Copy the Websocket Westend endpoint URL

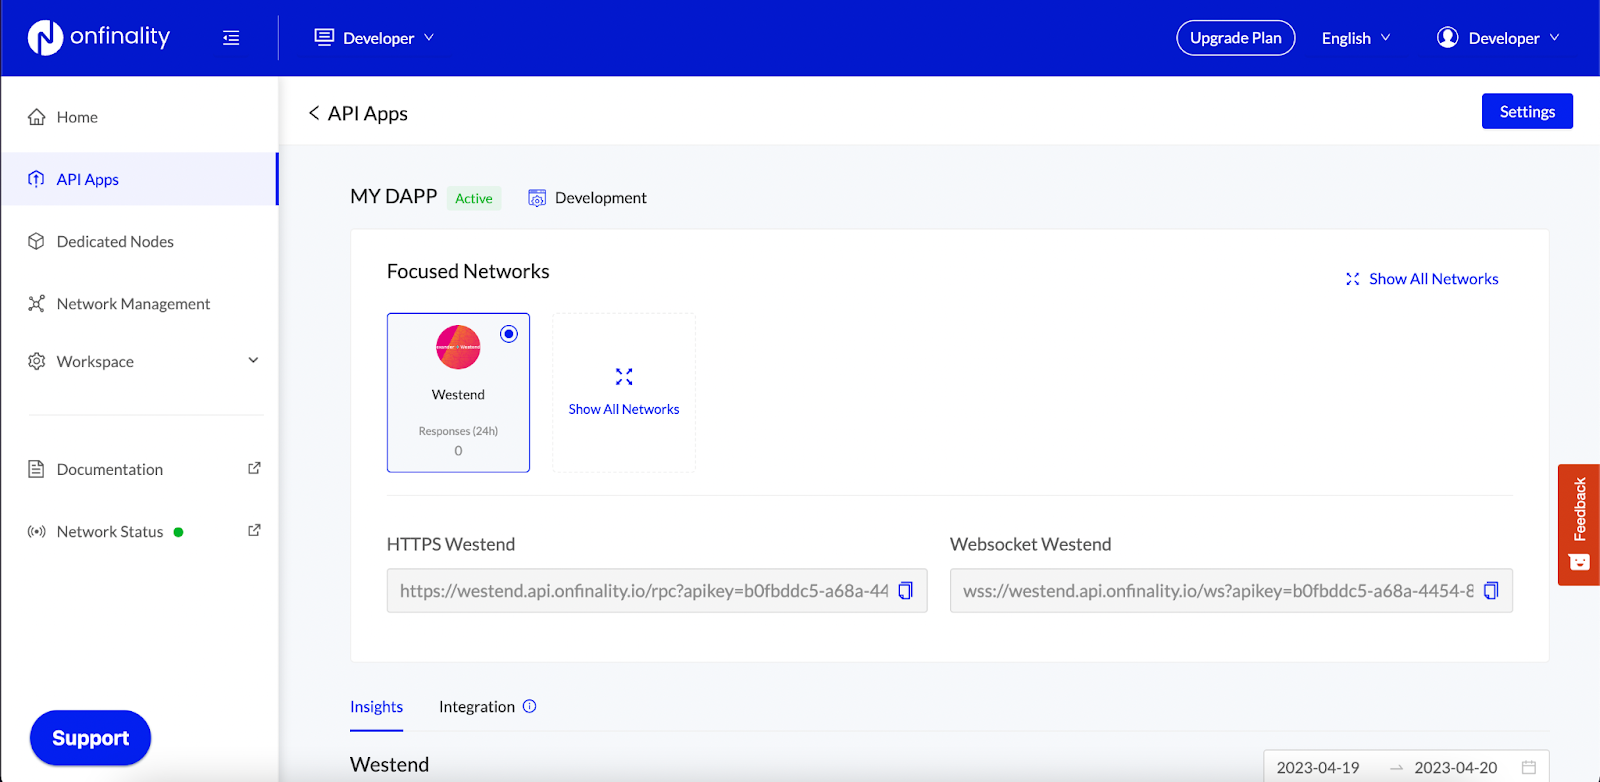[1490, 591]
